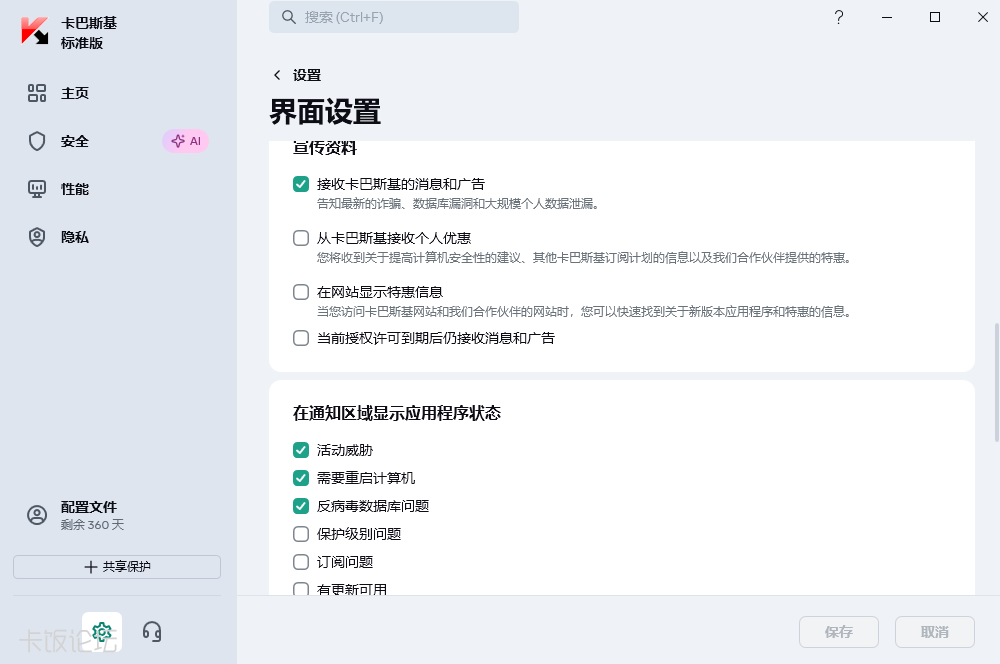1000x664 pixels.
Task: Click the 在通知区域显示应用程序状态 heading
Action: click(397, 413)
